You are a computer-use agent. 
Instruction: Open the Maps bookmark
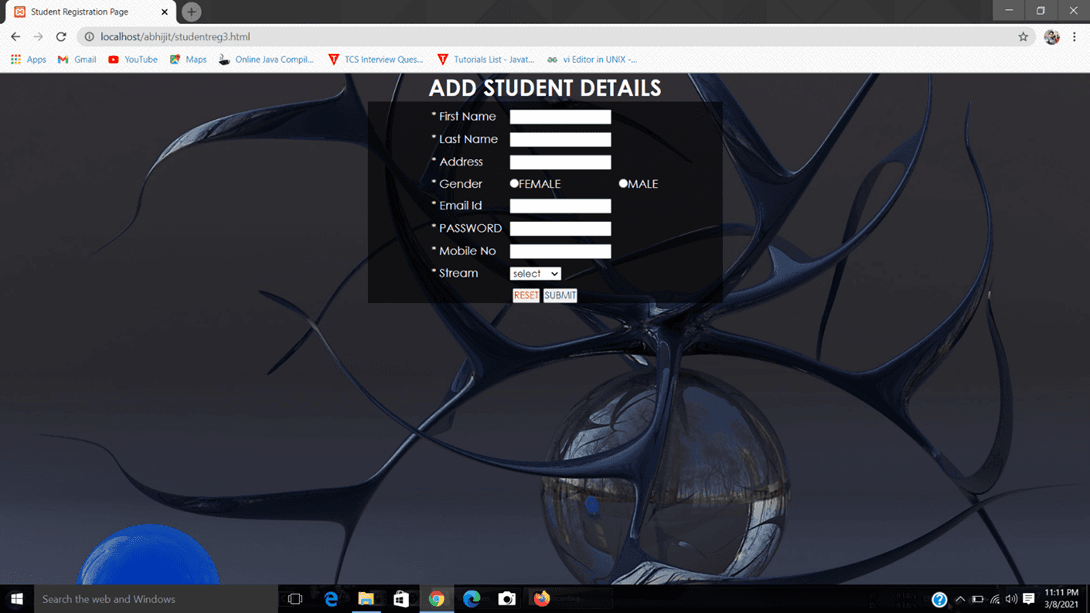point(188,60)
